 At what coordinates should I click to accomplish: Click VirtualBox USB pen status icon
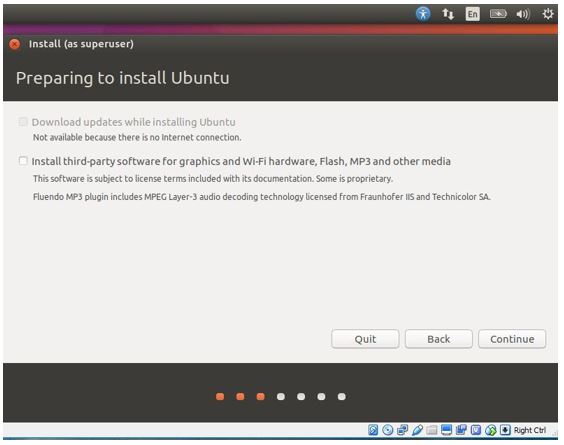417,430
